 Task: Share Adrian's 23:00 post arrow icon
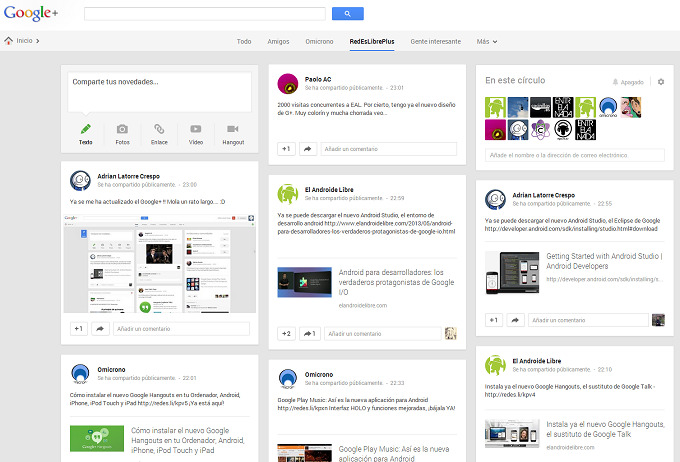click(100, 329)
